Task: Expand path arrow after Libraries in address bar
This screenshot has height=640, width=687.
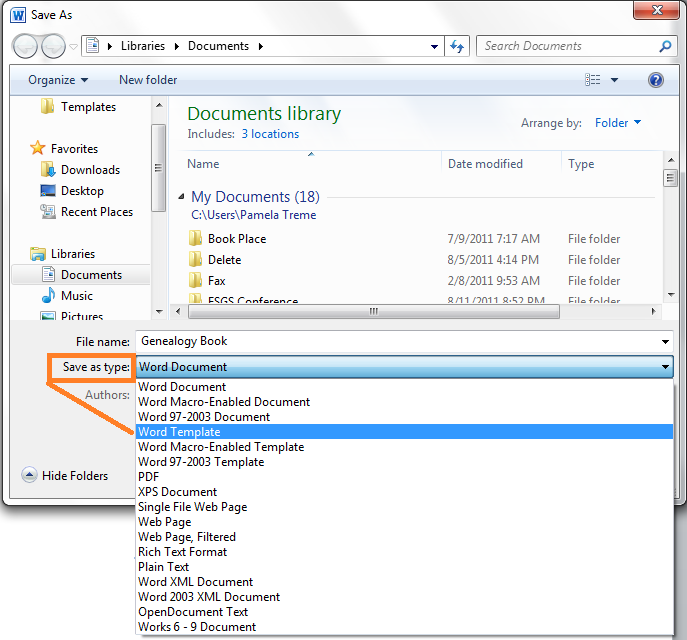Action: point(177,46)
